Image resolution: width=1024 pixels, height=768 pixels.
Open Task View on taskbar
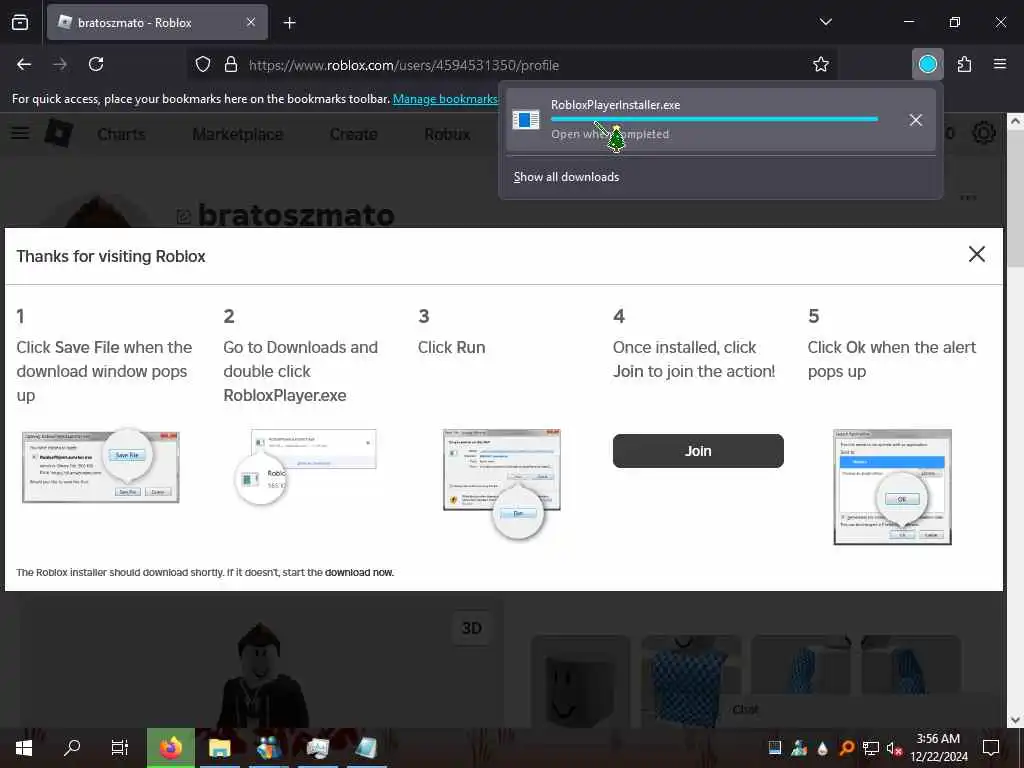(120, 748)
